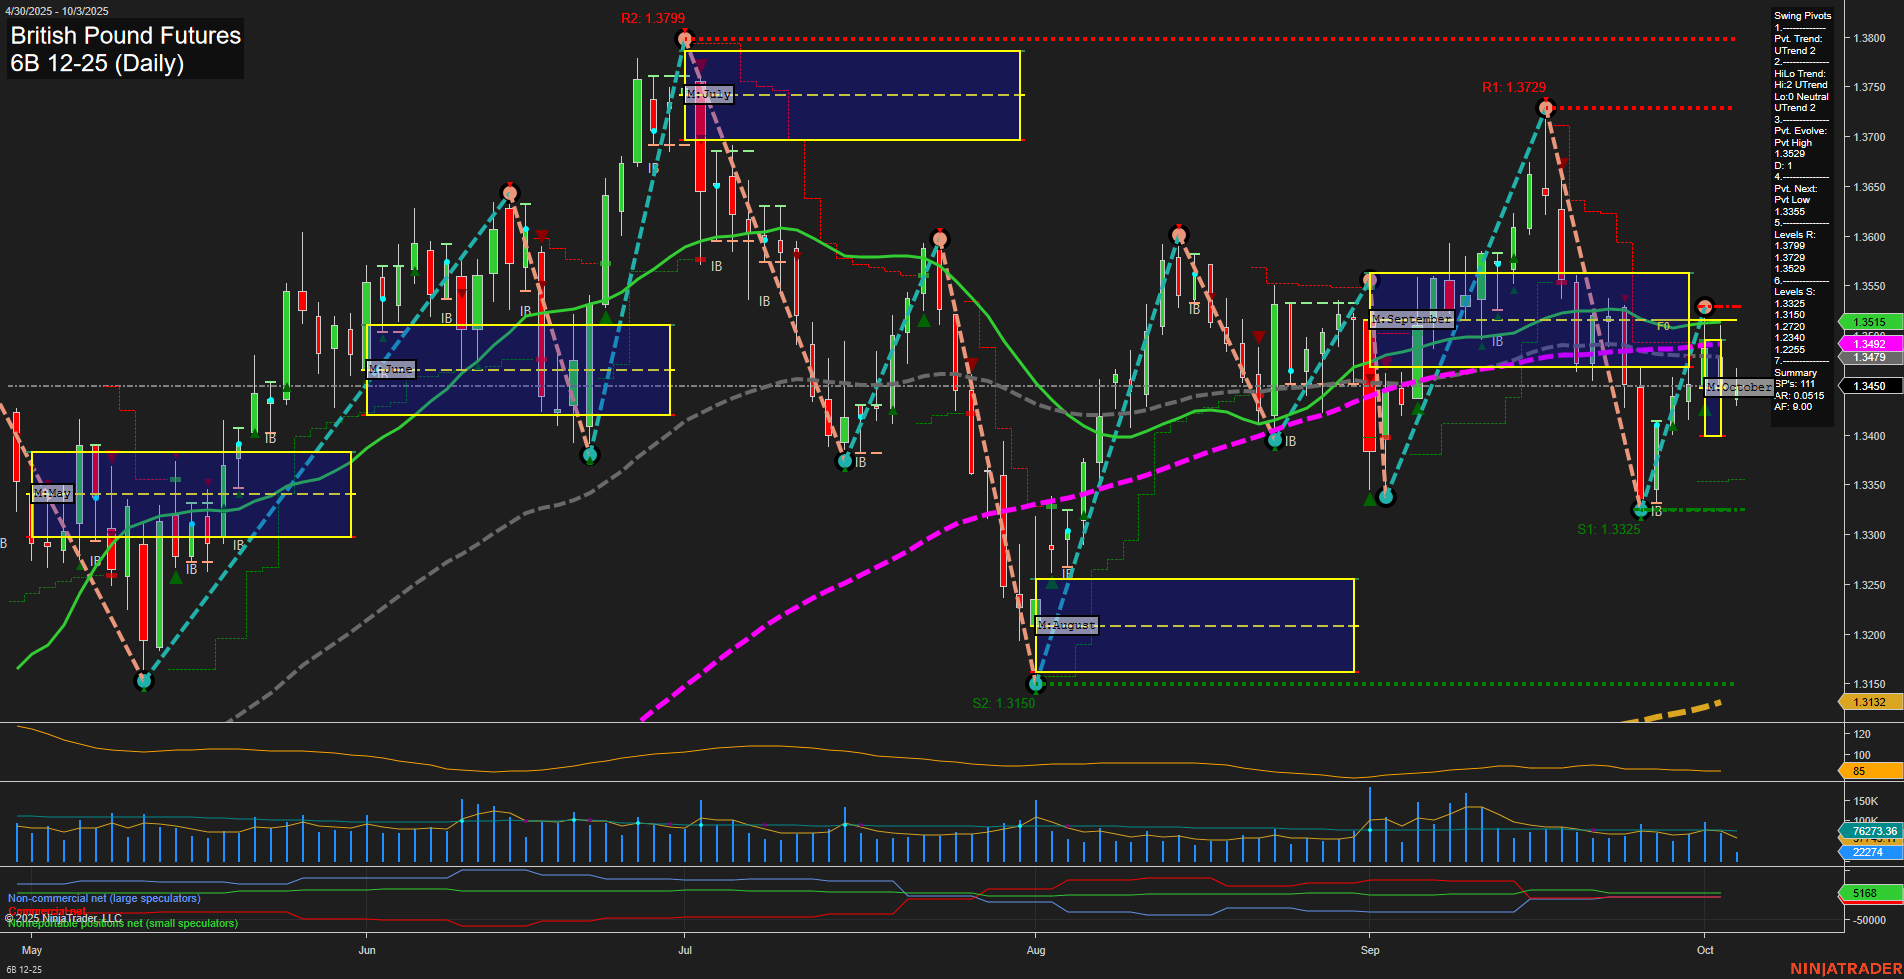1904x979 pixels.
Task: Toggle the Non-commercial net (large speculators) legend
Action: [x=103, y=899]
